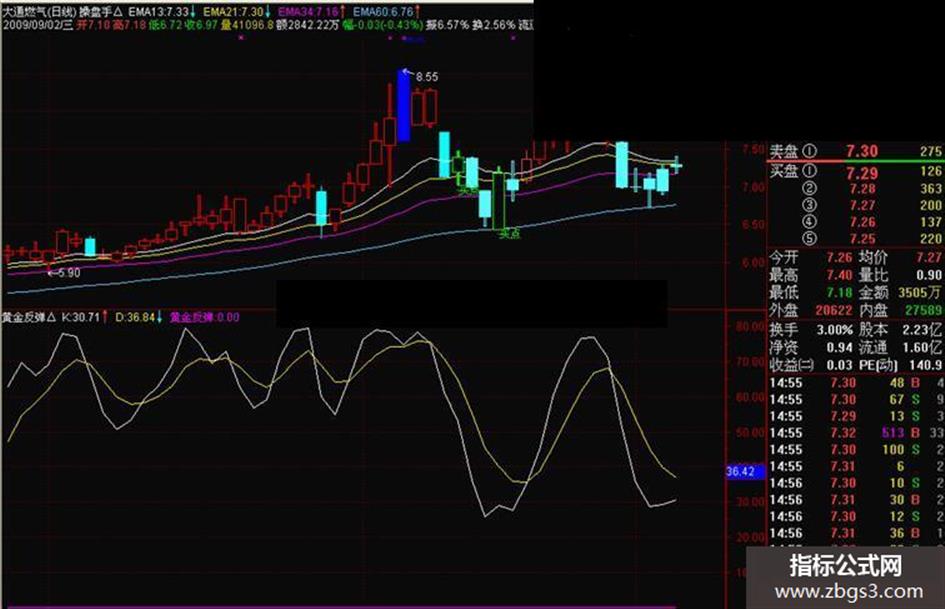The height and width of the screenshot is (609, 945).
Task: Select the tick row with volume 513
Action: 856,433
